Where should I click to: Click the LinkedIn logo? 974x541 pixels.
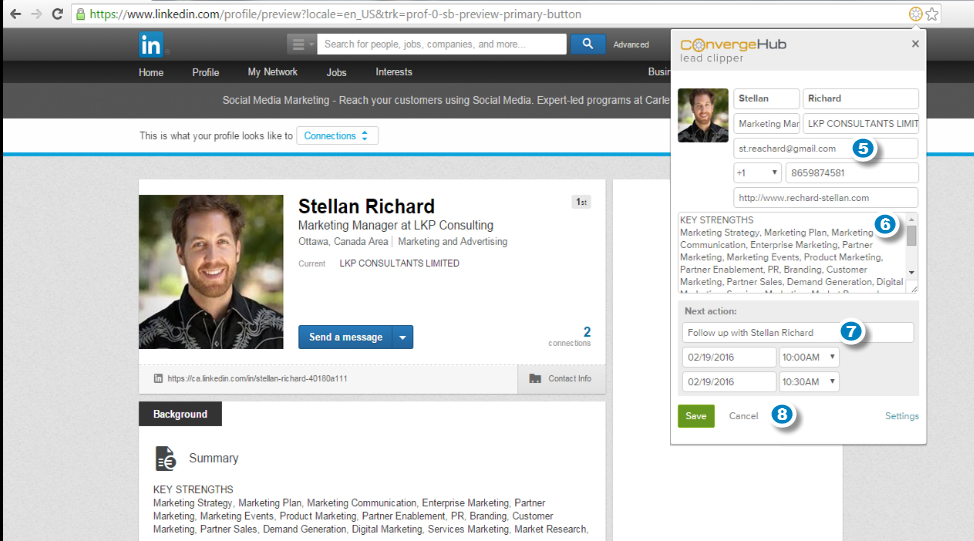click(151, 44)
